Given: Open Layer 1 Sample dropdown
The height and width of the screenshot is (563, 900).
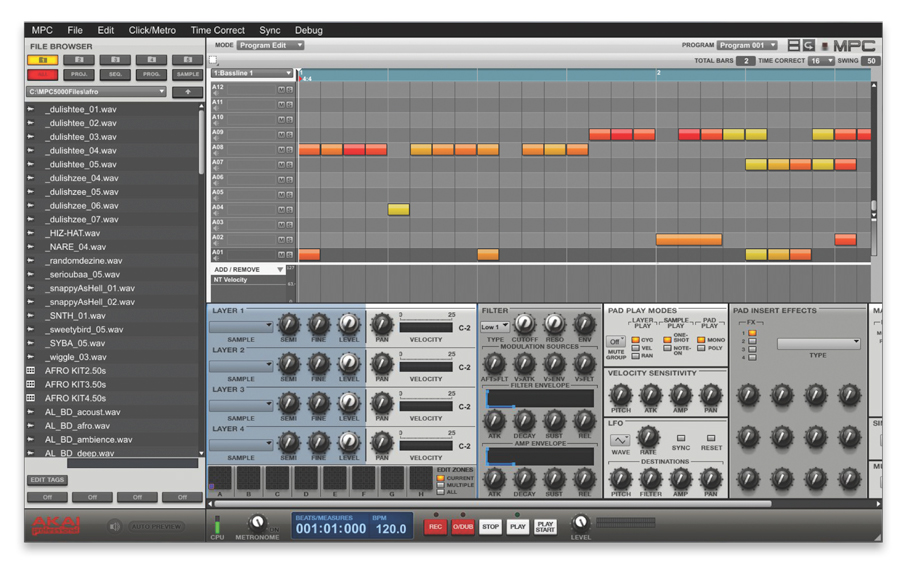Looking at the screenshot, I should click(x=240, y=327).
